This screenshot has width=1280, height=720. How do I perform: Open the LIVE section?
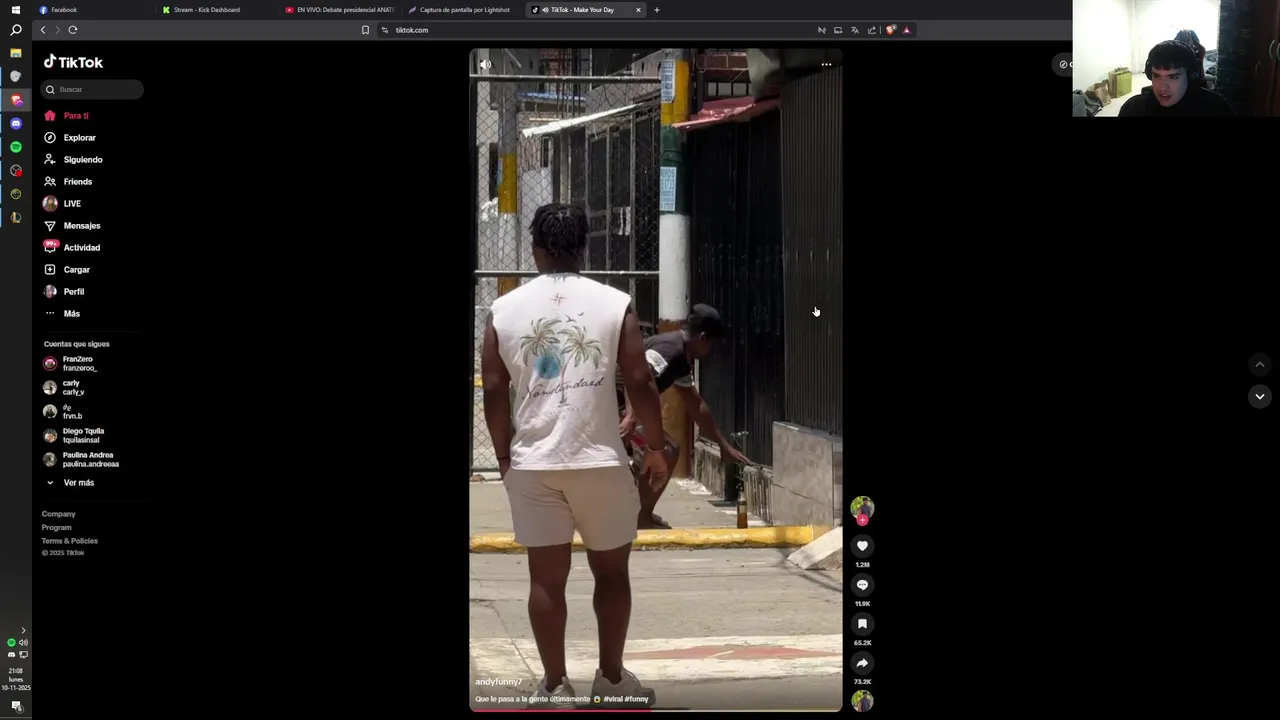(62, 204)
